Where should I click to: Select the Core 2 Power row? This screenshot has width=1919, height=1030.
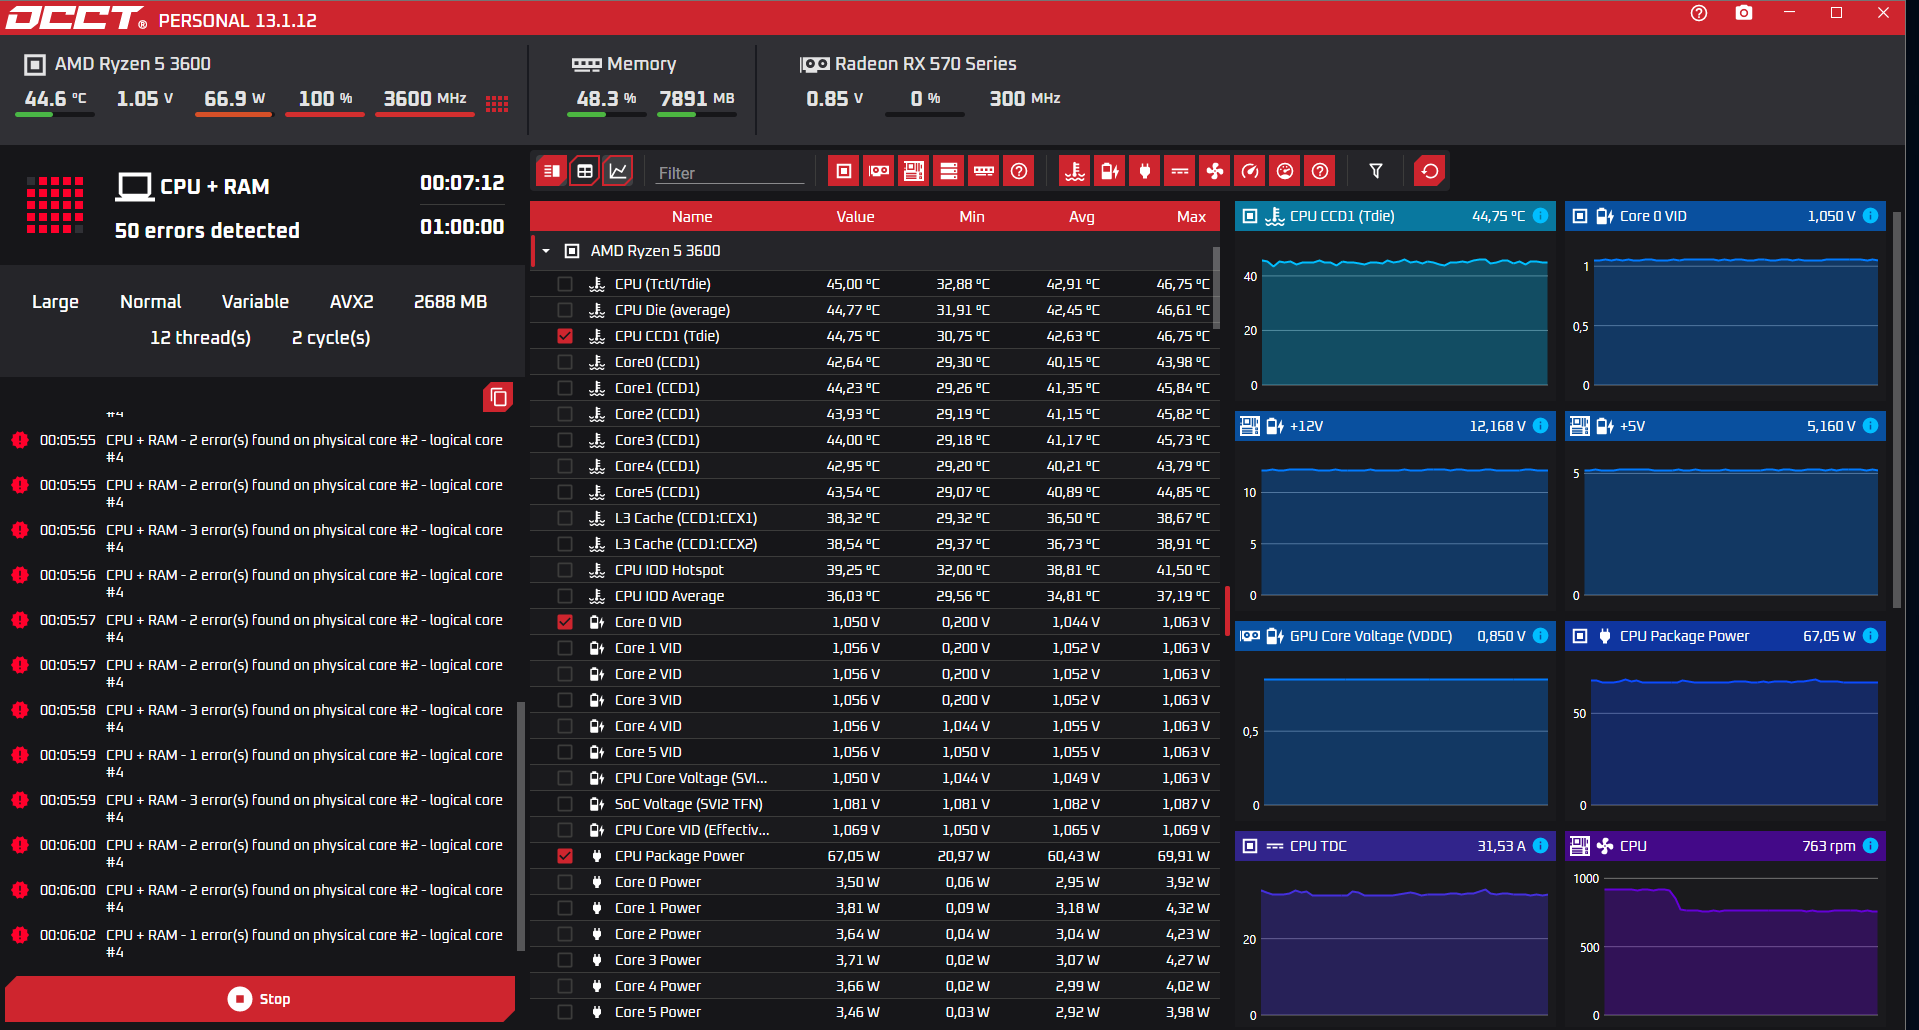click(875, 934)
